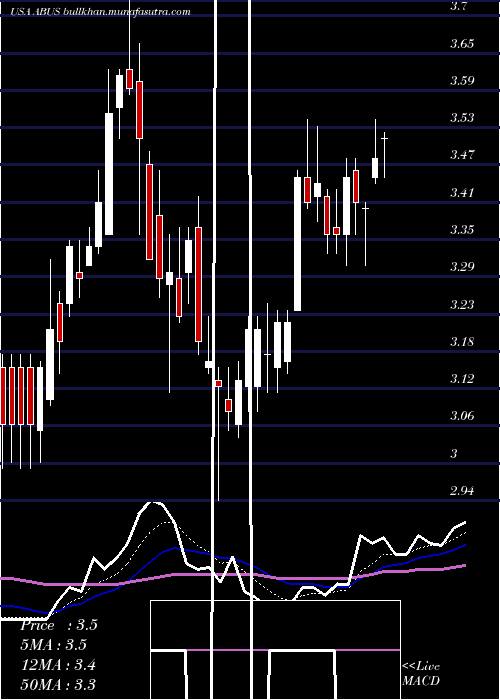
Task: Click the 3.53 price axis label
Action: point(462,118)
